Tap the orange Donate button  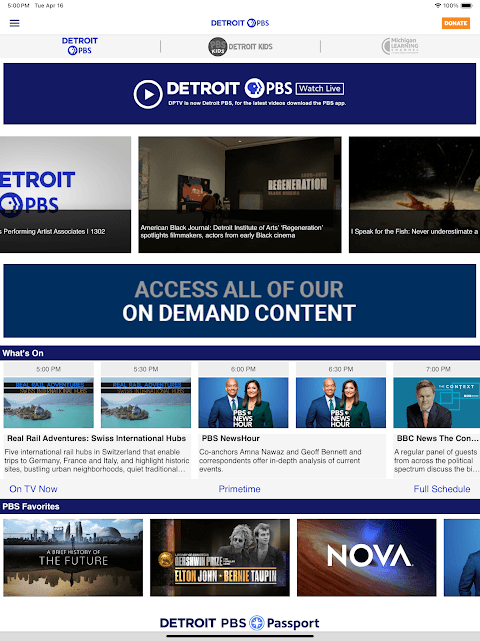(x=455, y=23)
